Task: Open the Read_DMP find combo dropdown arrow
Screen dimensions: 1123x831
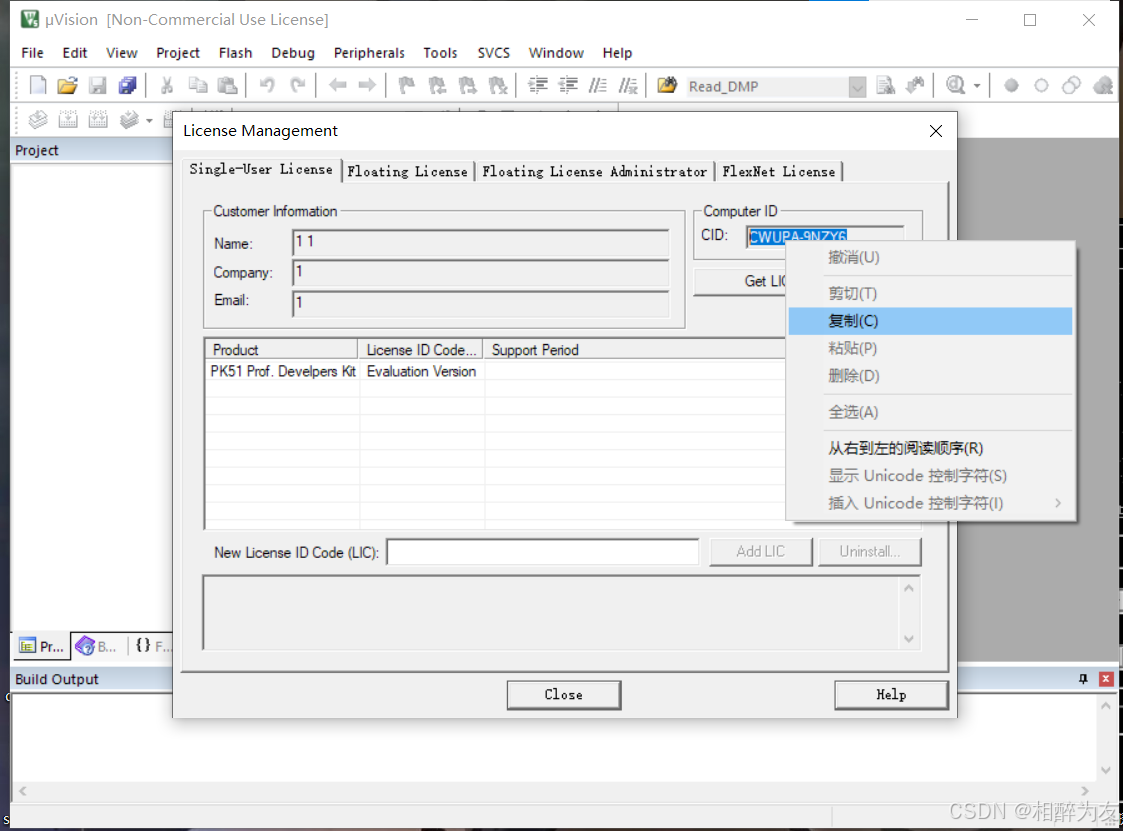Action: tap(857, 87)
